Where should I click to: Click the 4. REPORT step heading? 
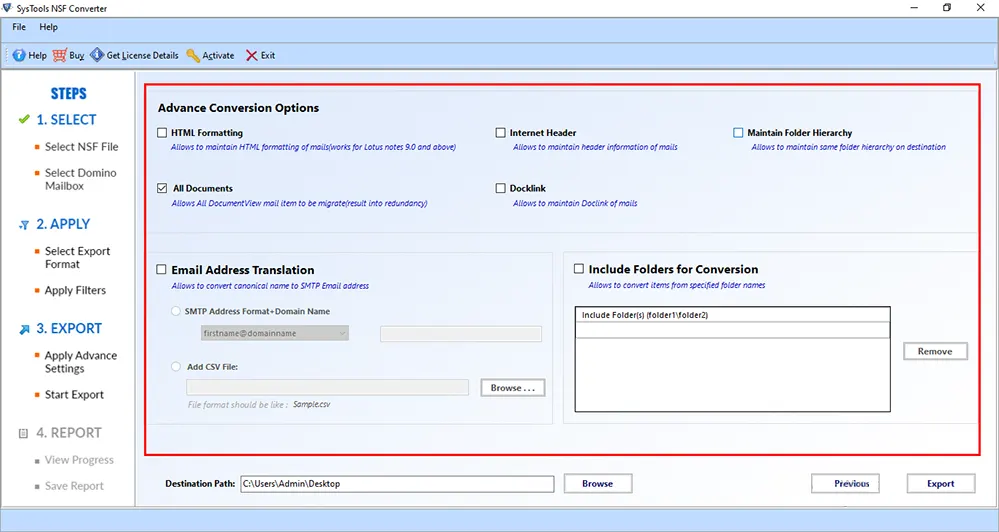click(69, 433)
